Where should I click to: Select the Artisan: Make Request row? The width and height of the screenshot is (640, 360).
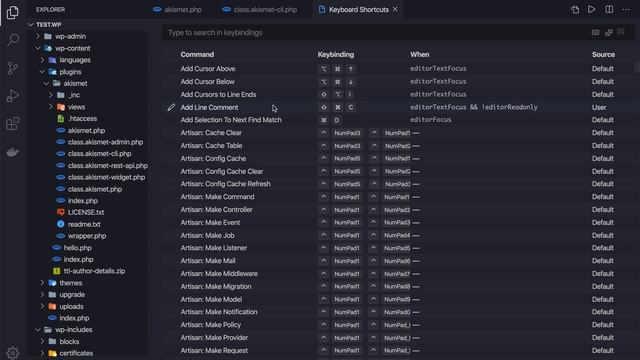pos(398,351)
